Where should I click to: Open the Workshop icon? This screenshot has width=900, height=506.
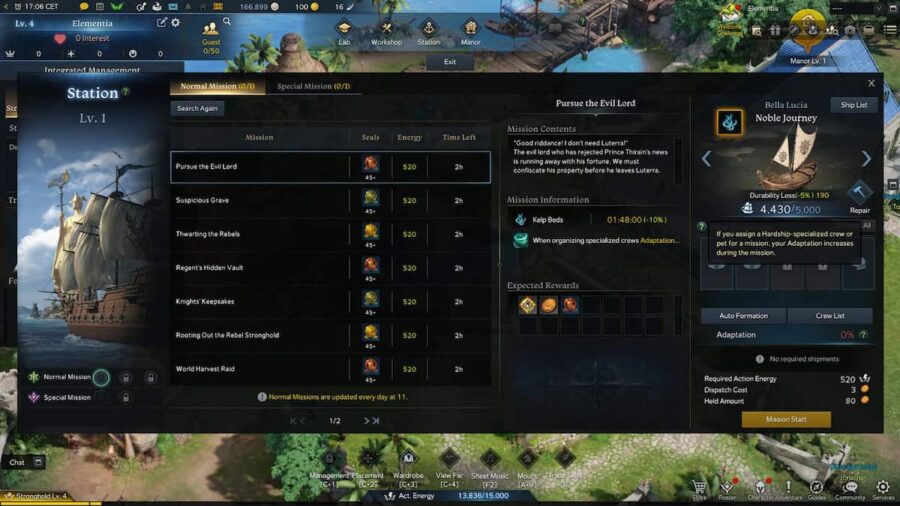(x=386, y=32)
